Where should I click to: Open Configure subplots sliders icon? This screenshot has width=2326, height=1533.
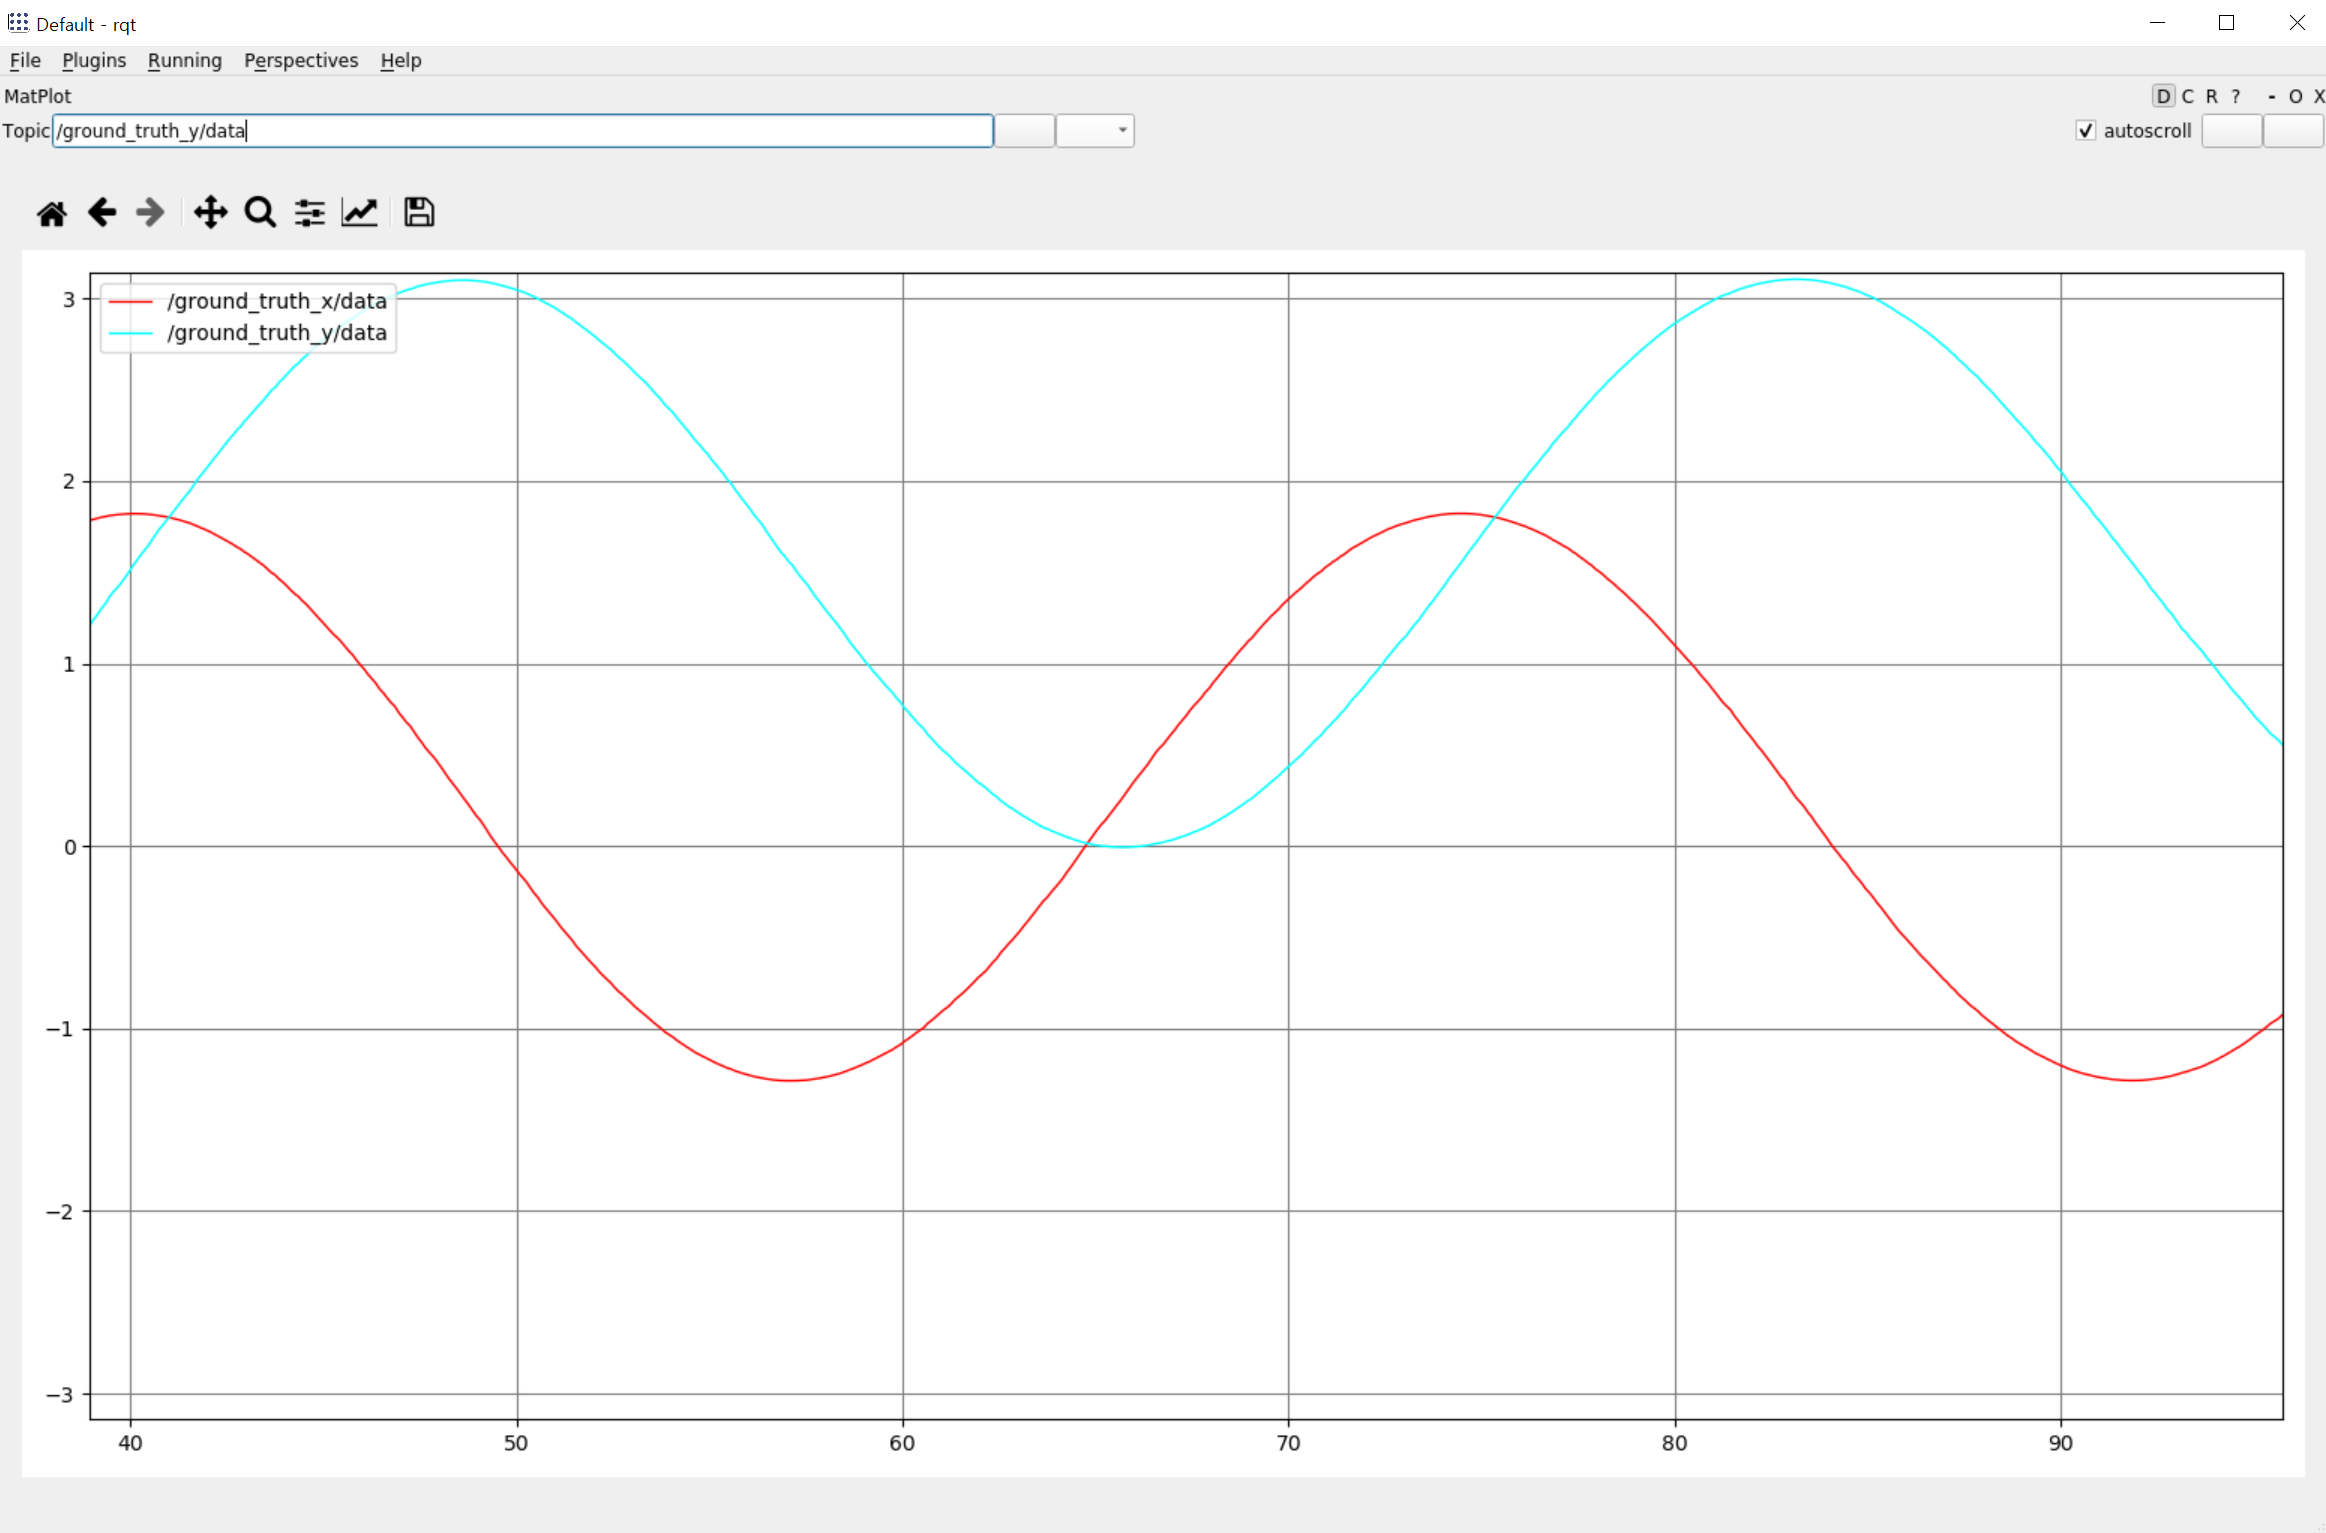point(310,212)
